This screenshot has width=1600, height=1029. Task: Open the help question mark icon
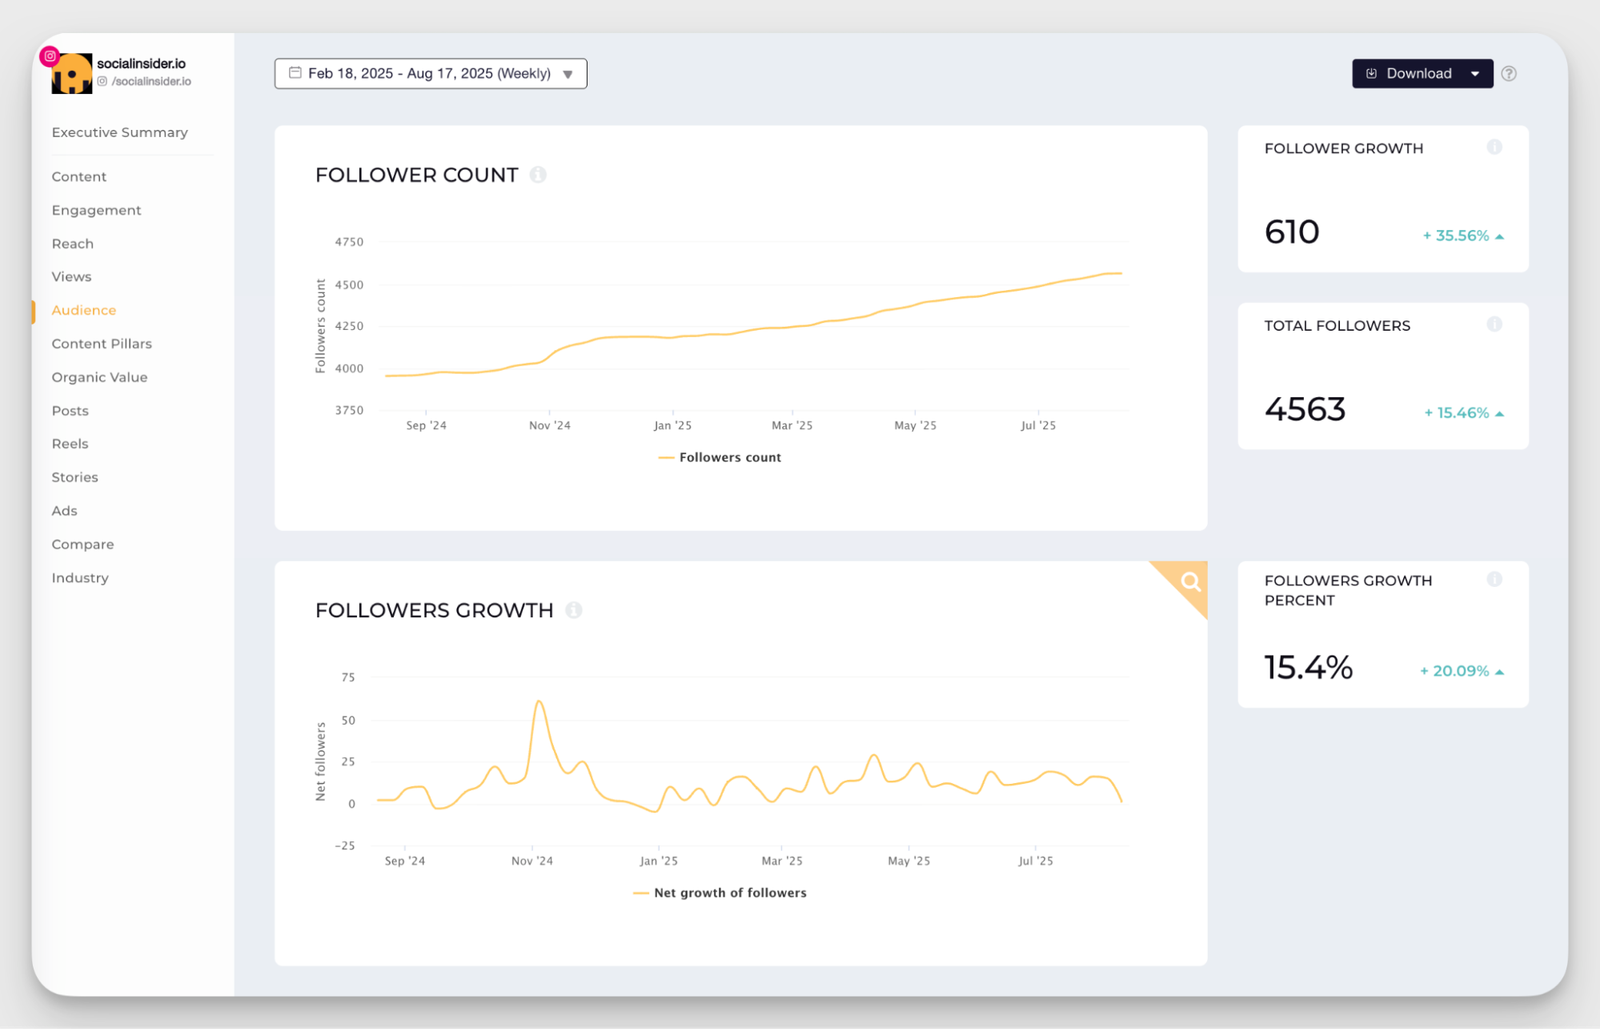(x=1510, y=73)
